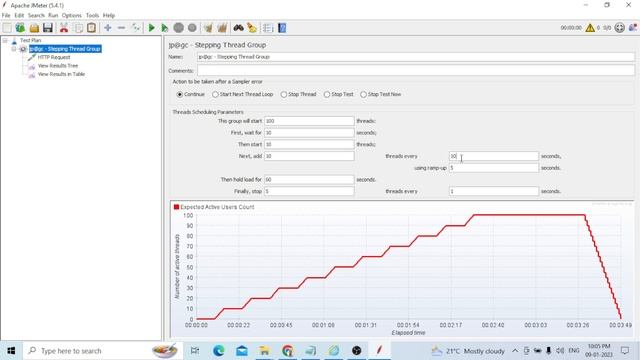Click the Comments input field
Screen dimensions: 640x360
click(416, 71)
